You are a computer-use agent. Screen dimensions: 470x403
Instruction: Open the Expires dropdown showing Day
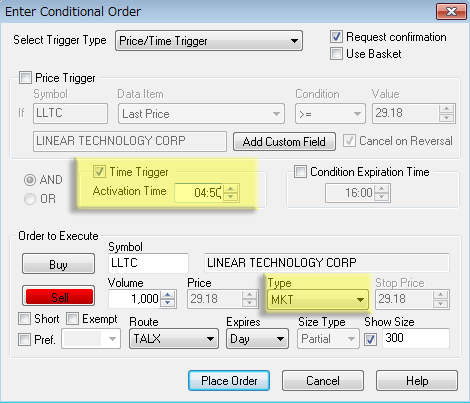257,339
